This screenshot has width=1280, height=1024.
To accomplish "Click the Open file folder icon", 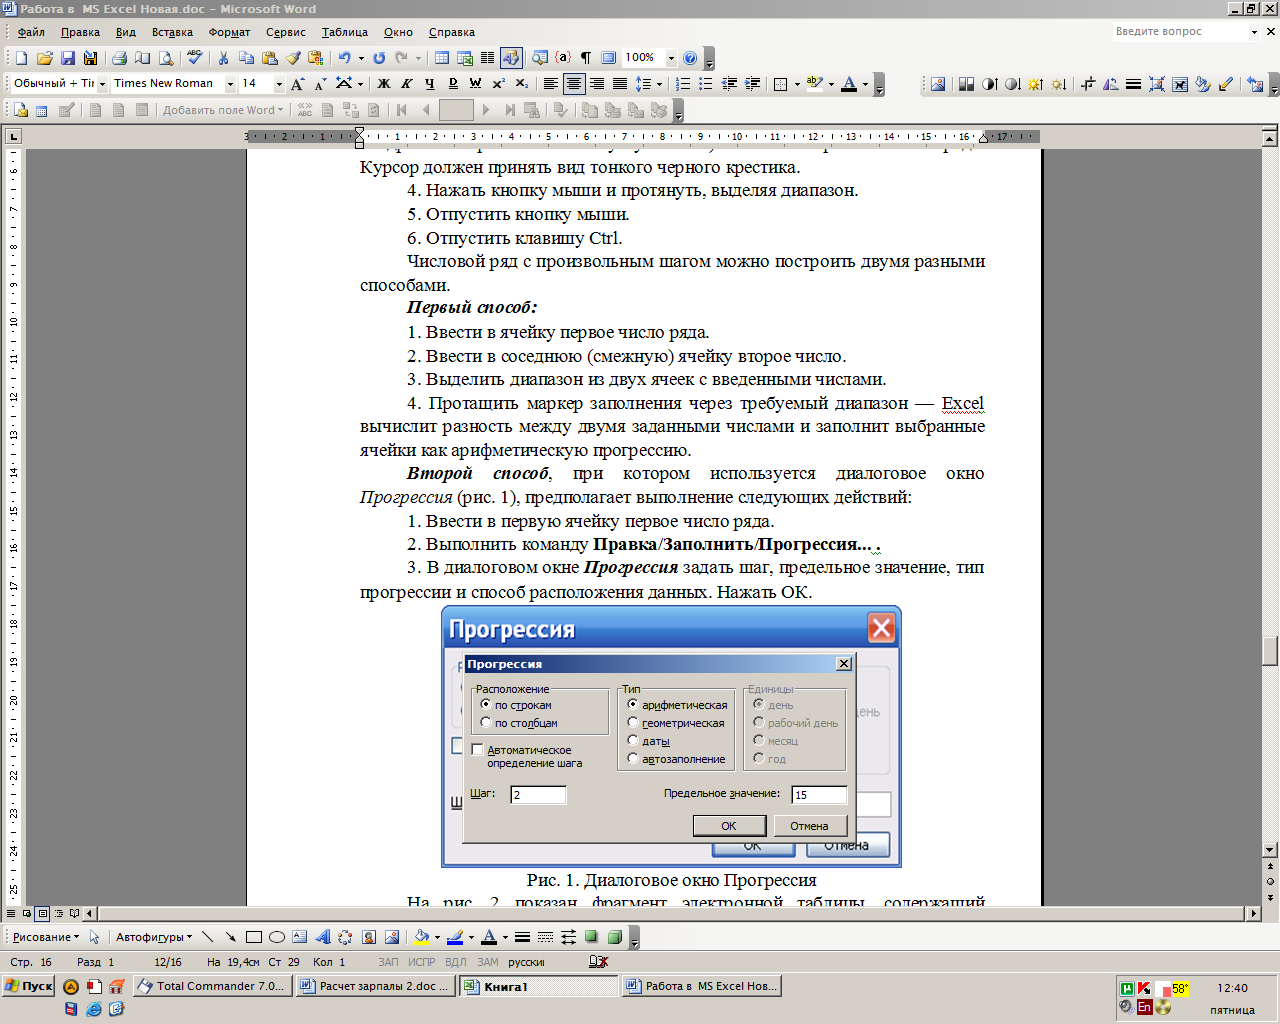I will coord(45,58).
